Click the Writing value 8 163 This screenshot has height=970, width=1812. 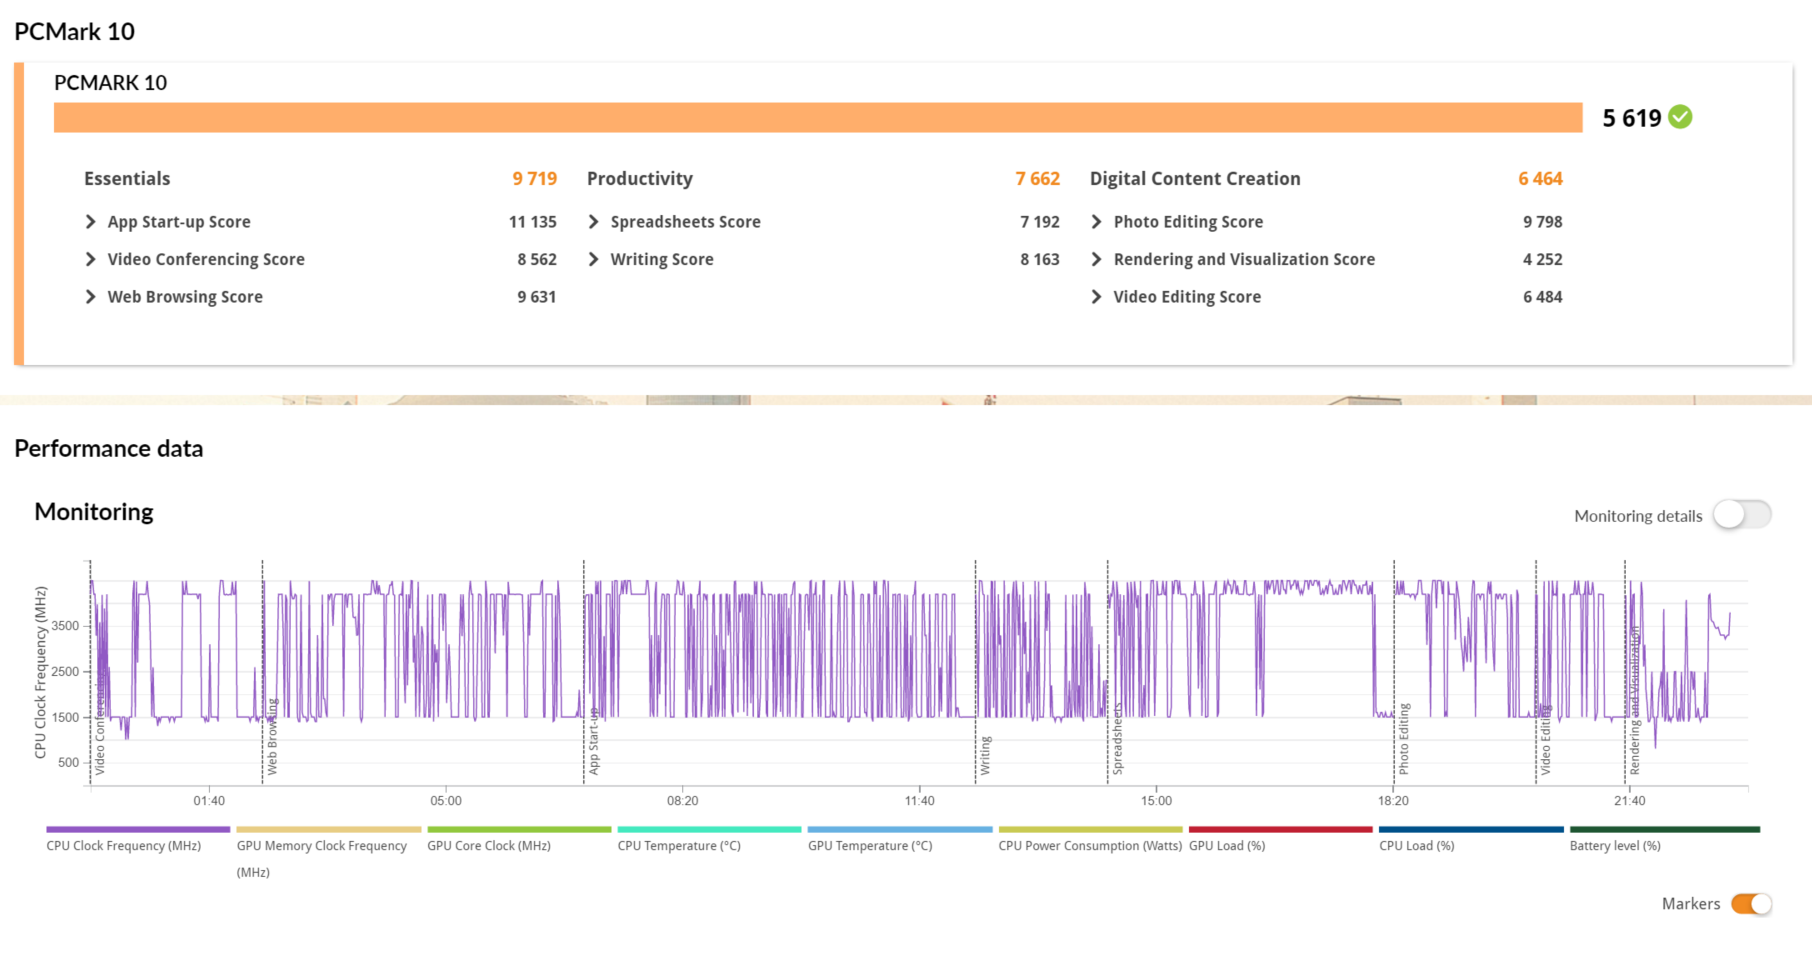click(1040, 259)
